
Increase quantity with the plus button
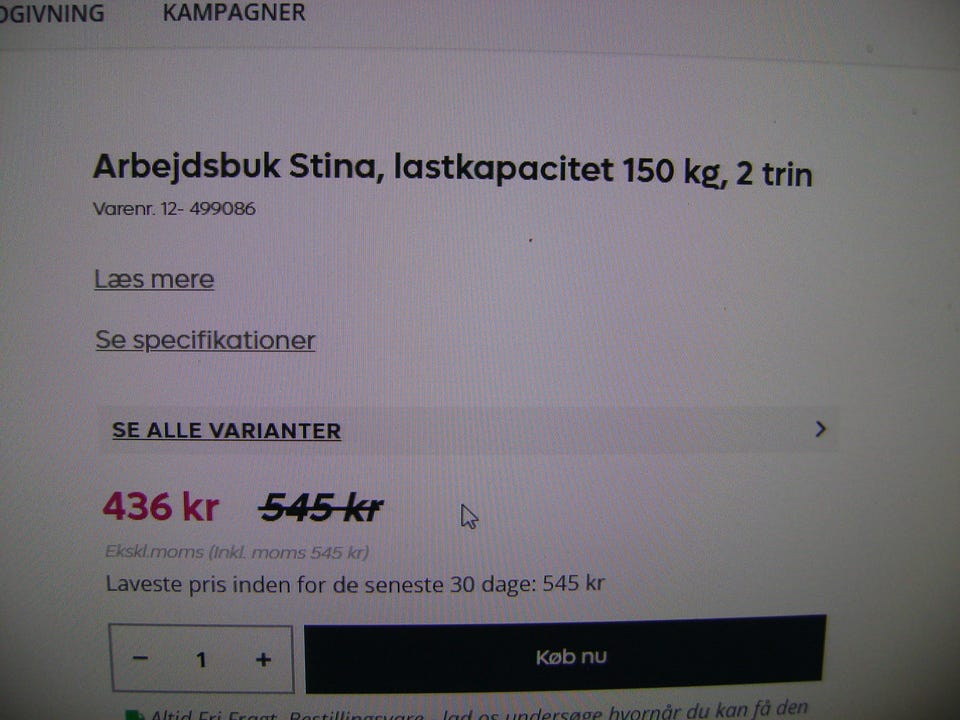263,659
